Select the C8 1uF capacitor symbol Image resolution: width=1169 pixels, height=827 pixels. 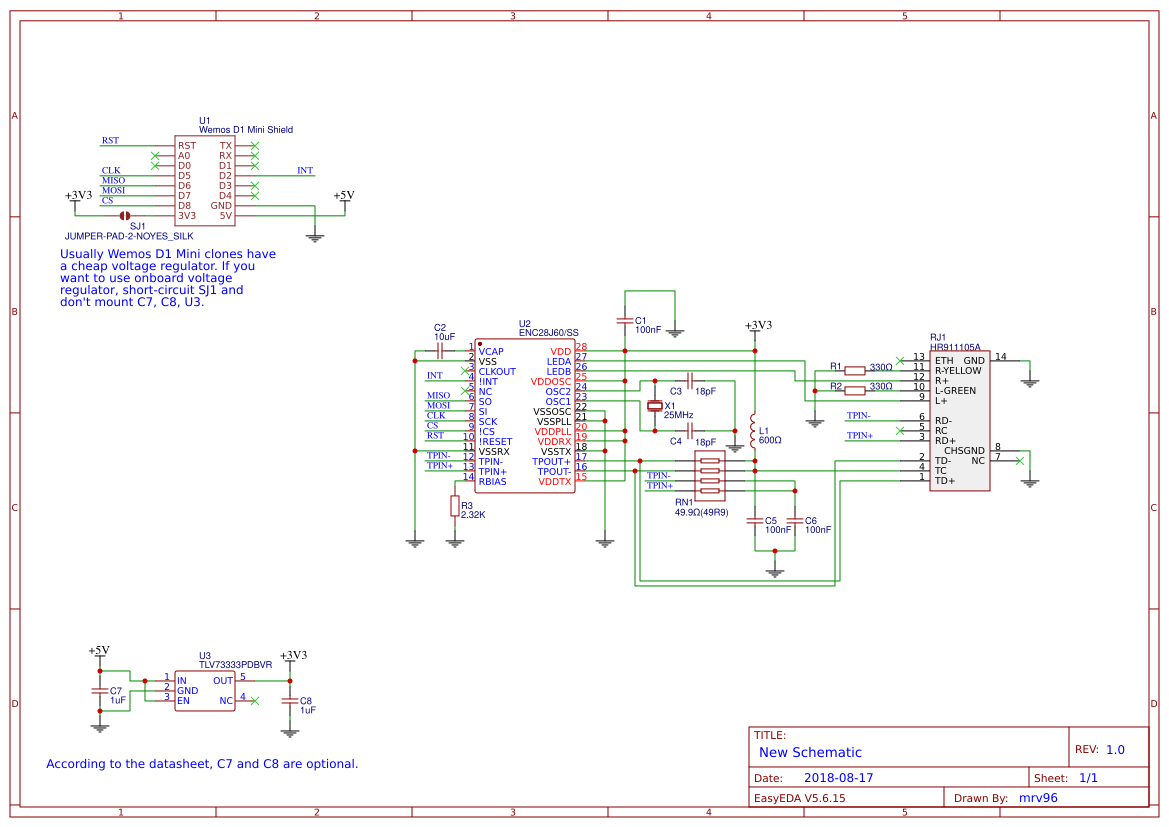[x=290, y=701]
